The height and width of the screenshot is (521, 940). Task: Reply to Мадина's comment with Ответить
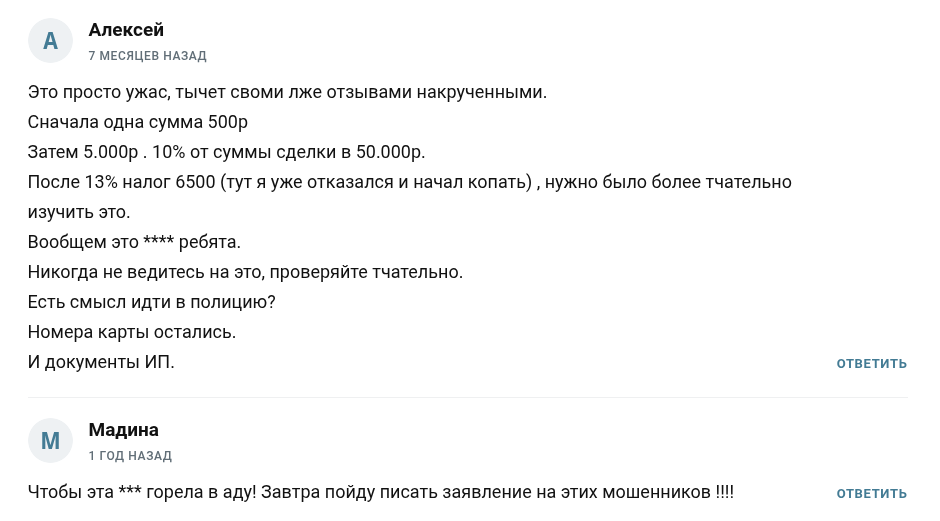tap(871, 494)
